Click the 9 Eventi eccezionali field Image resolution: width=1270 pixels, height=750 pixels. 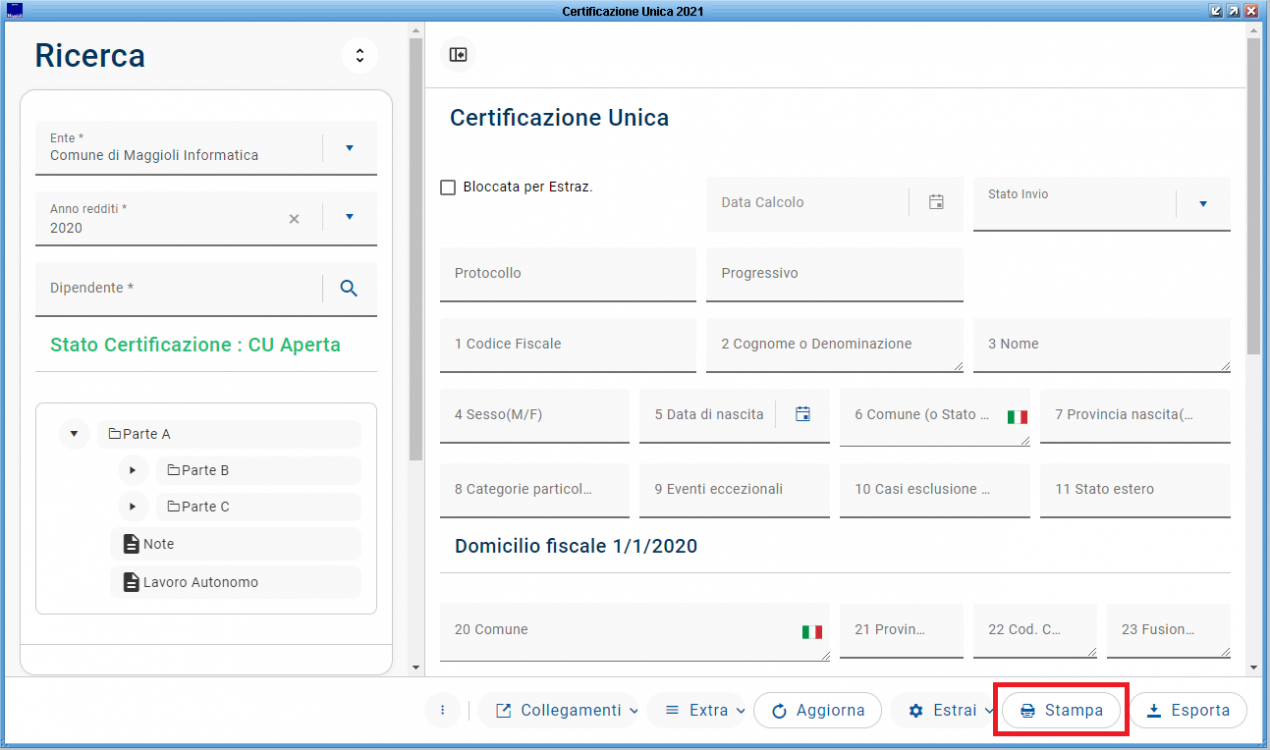pos(735,490)
